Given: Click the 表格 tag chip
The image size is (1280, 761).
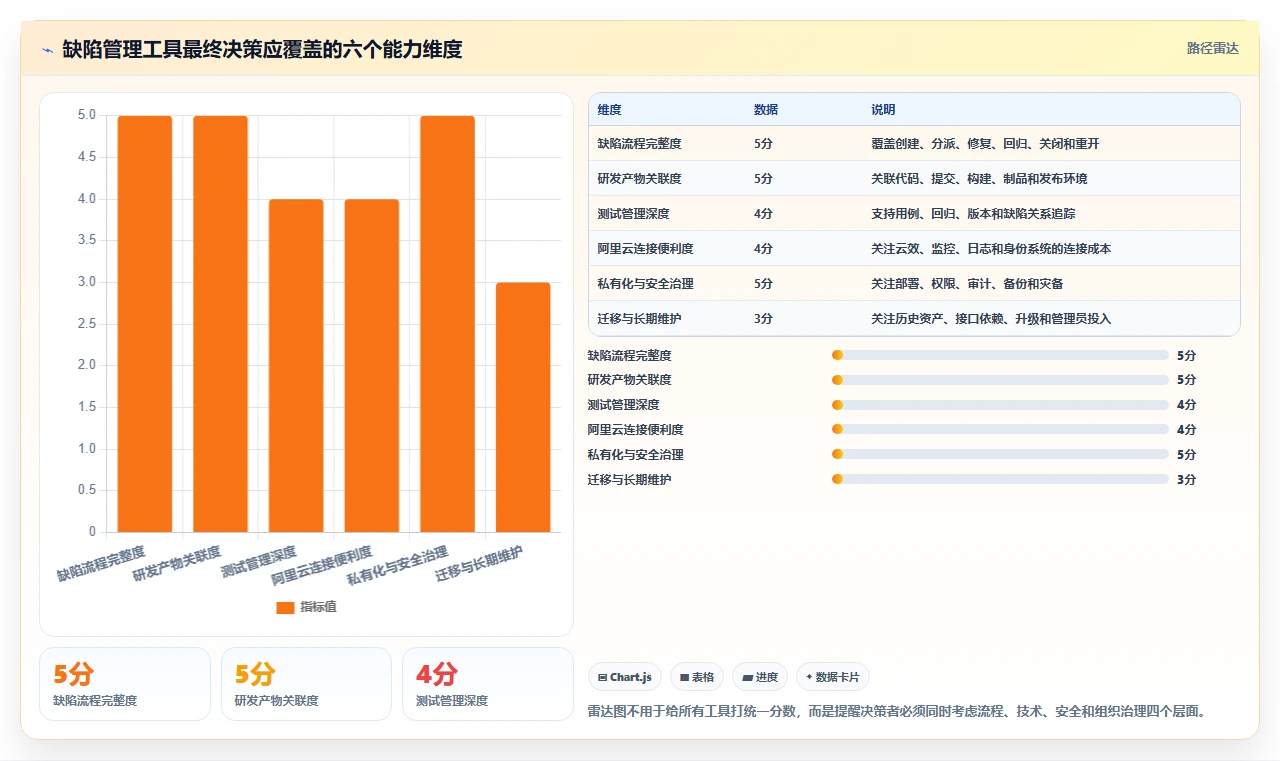Looking at the screenshot, I should 697,677.
